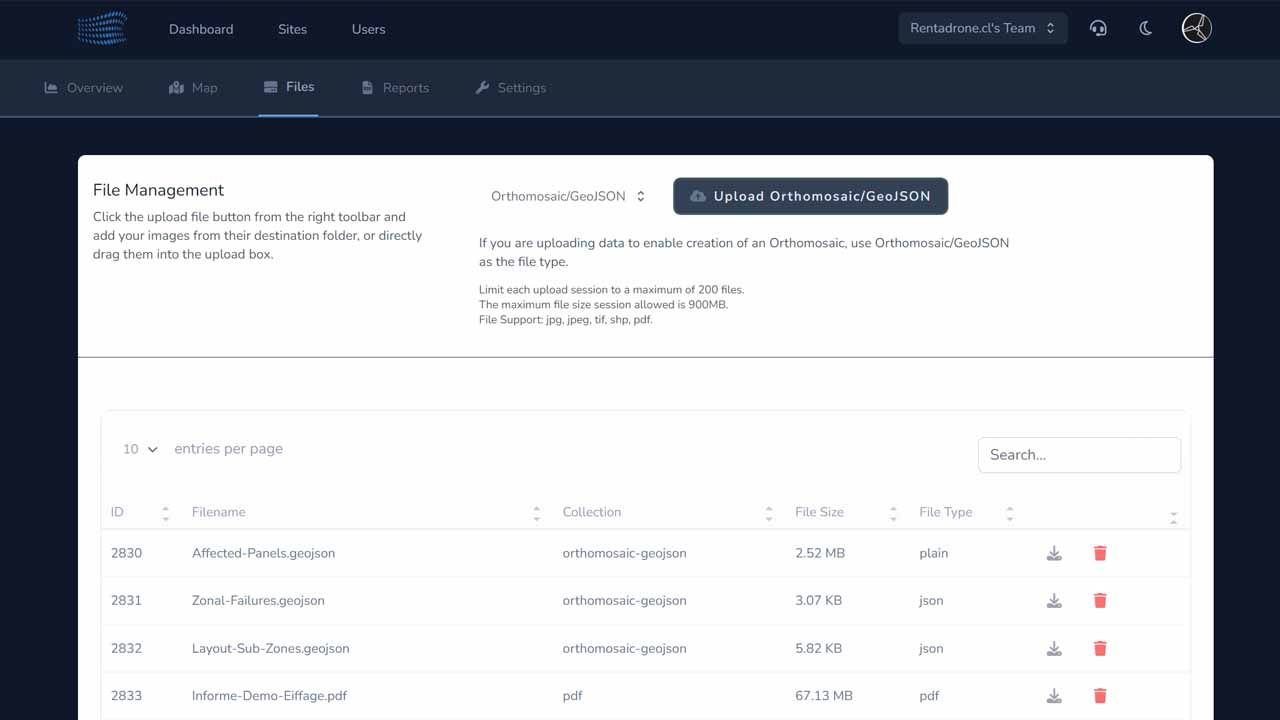Sort the table by File Size column
The width and height of the screenshot is (1280, 720).
tap(819, 512)
